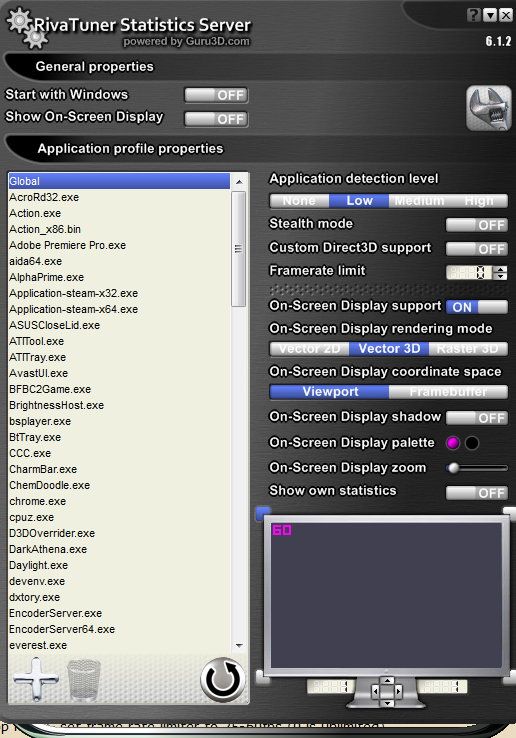Click the blue top-left corner anchor of preview
Screen dimensions: 516x738
click(x=263, y=513)
